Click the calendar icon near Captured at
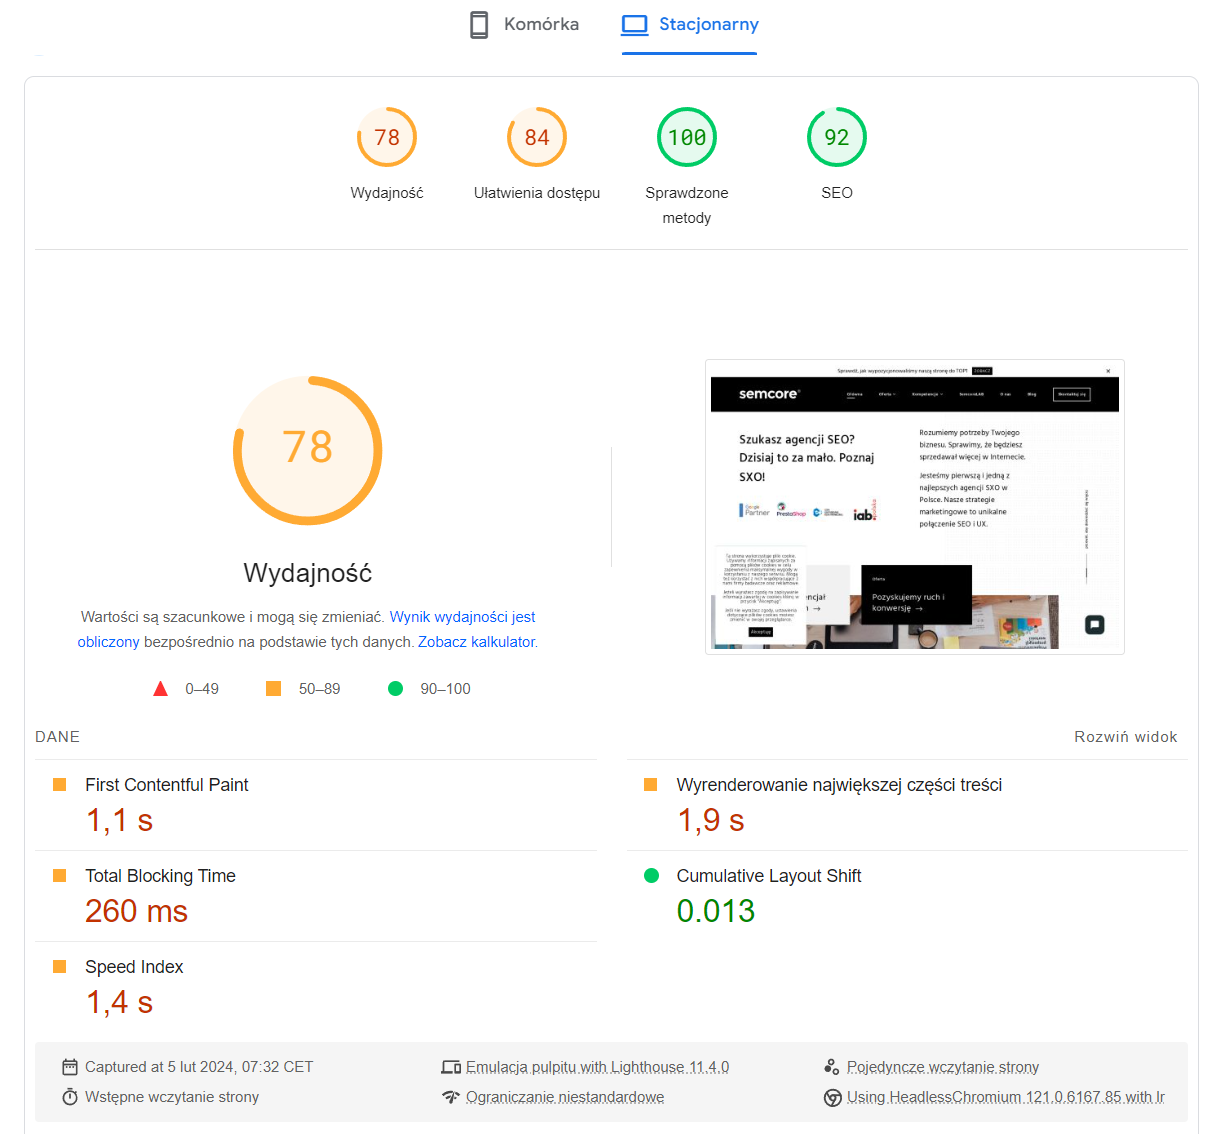The height and width of the screenshot is (1134, 1226). 70,1067
